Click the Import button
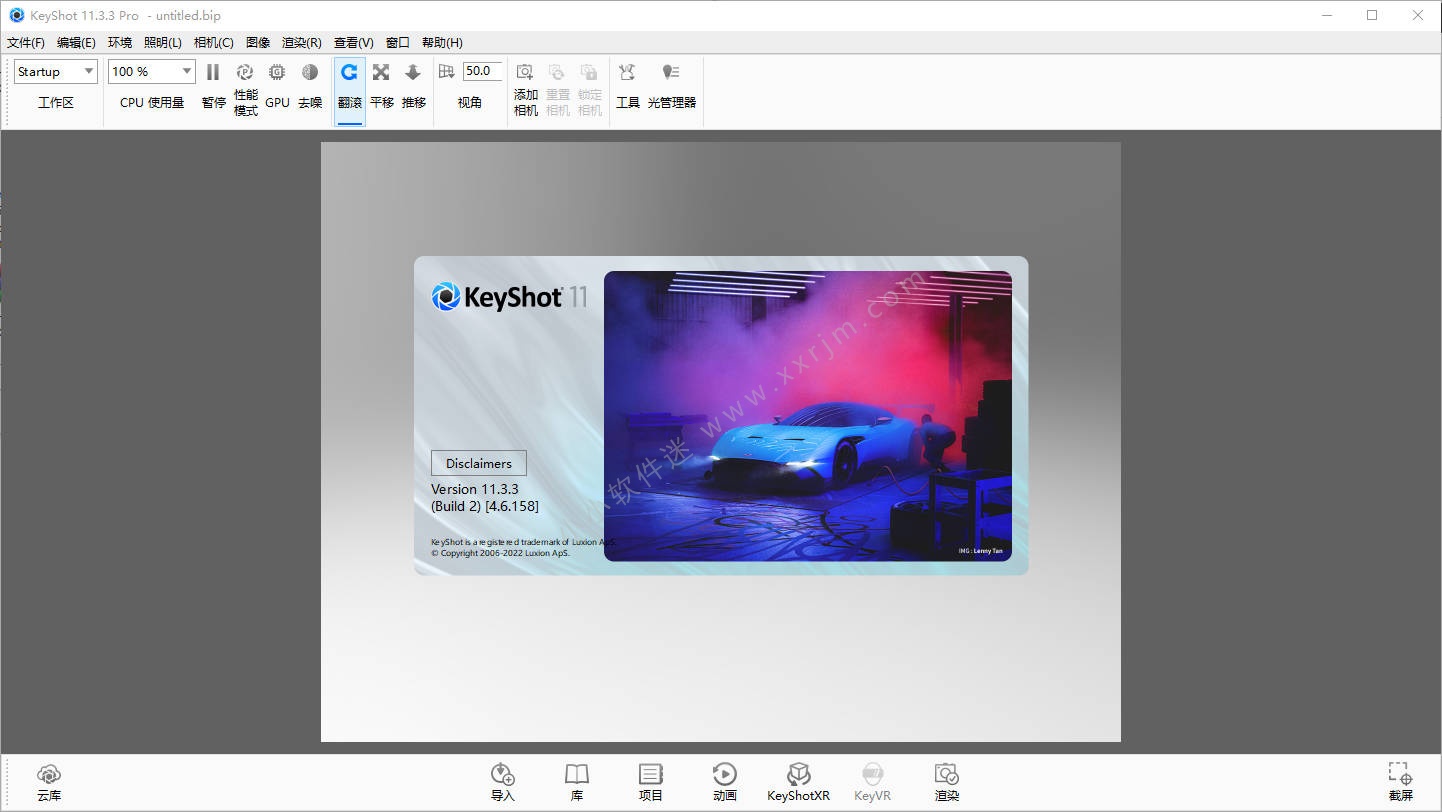 [x=503, y=782]
